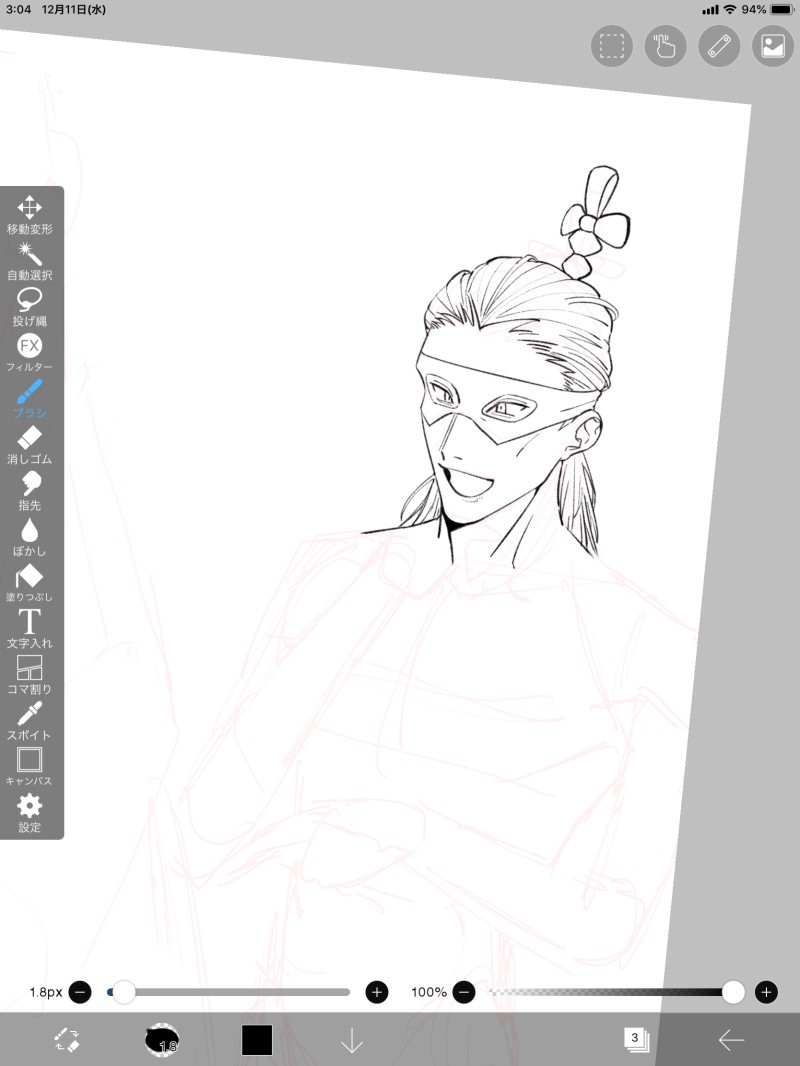Screen dimensions: 800x1066
Task: Pick the 指先 smudge tool
Action: tap(29, 491)
